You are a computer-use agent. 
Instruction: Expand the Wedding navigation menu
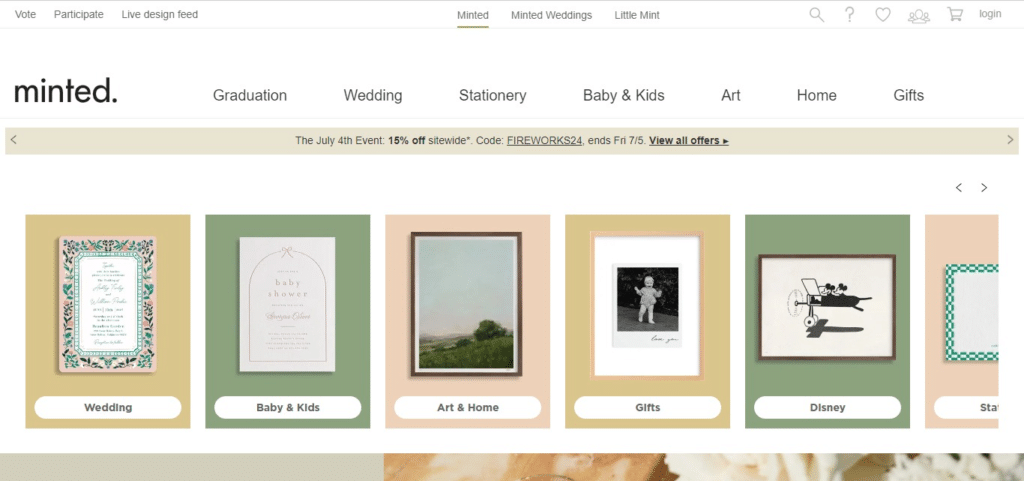point(373,96)
